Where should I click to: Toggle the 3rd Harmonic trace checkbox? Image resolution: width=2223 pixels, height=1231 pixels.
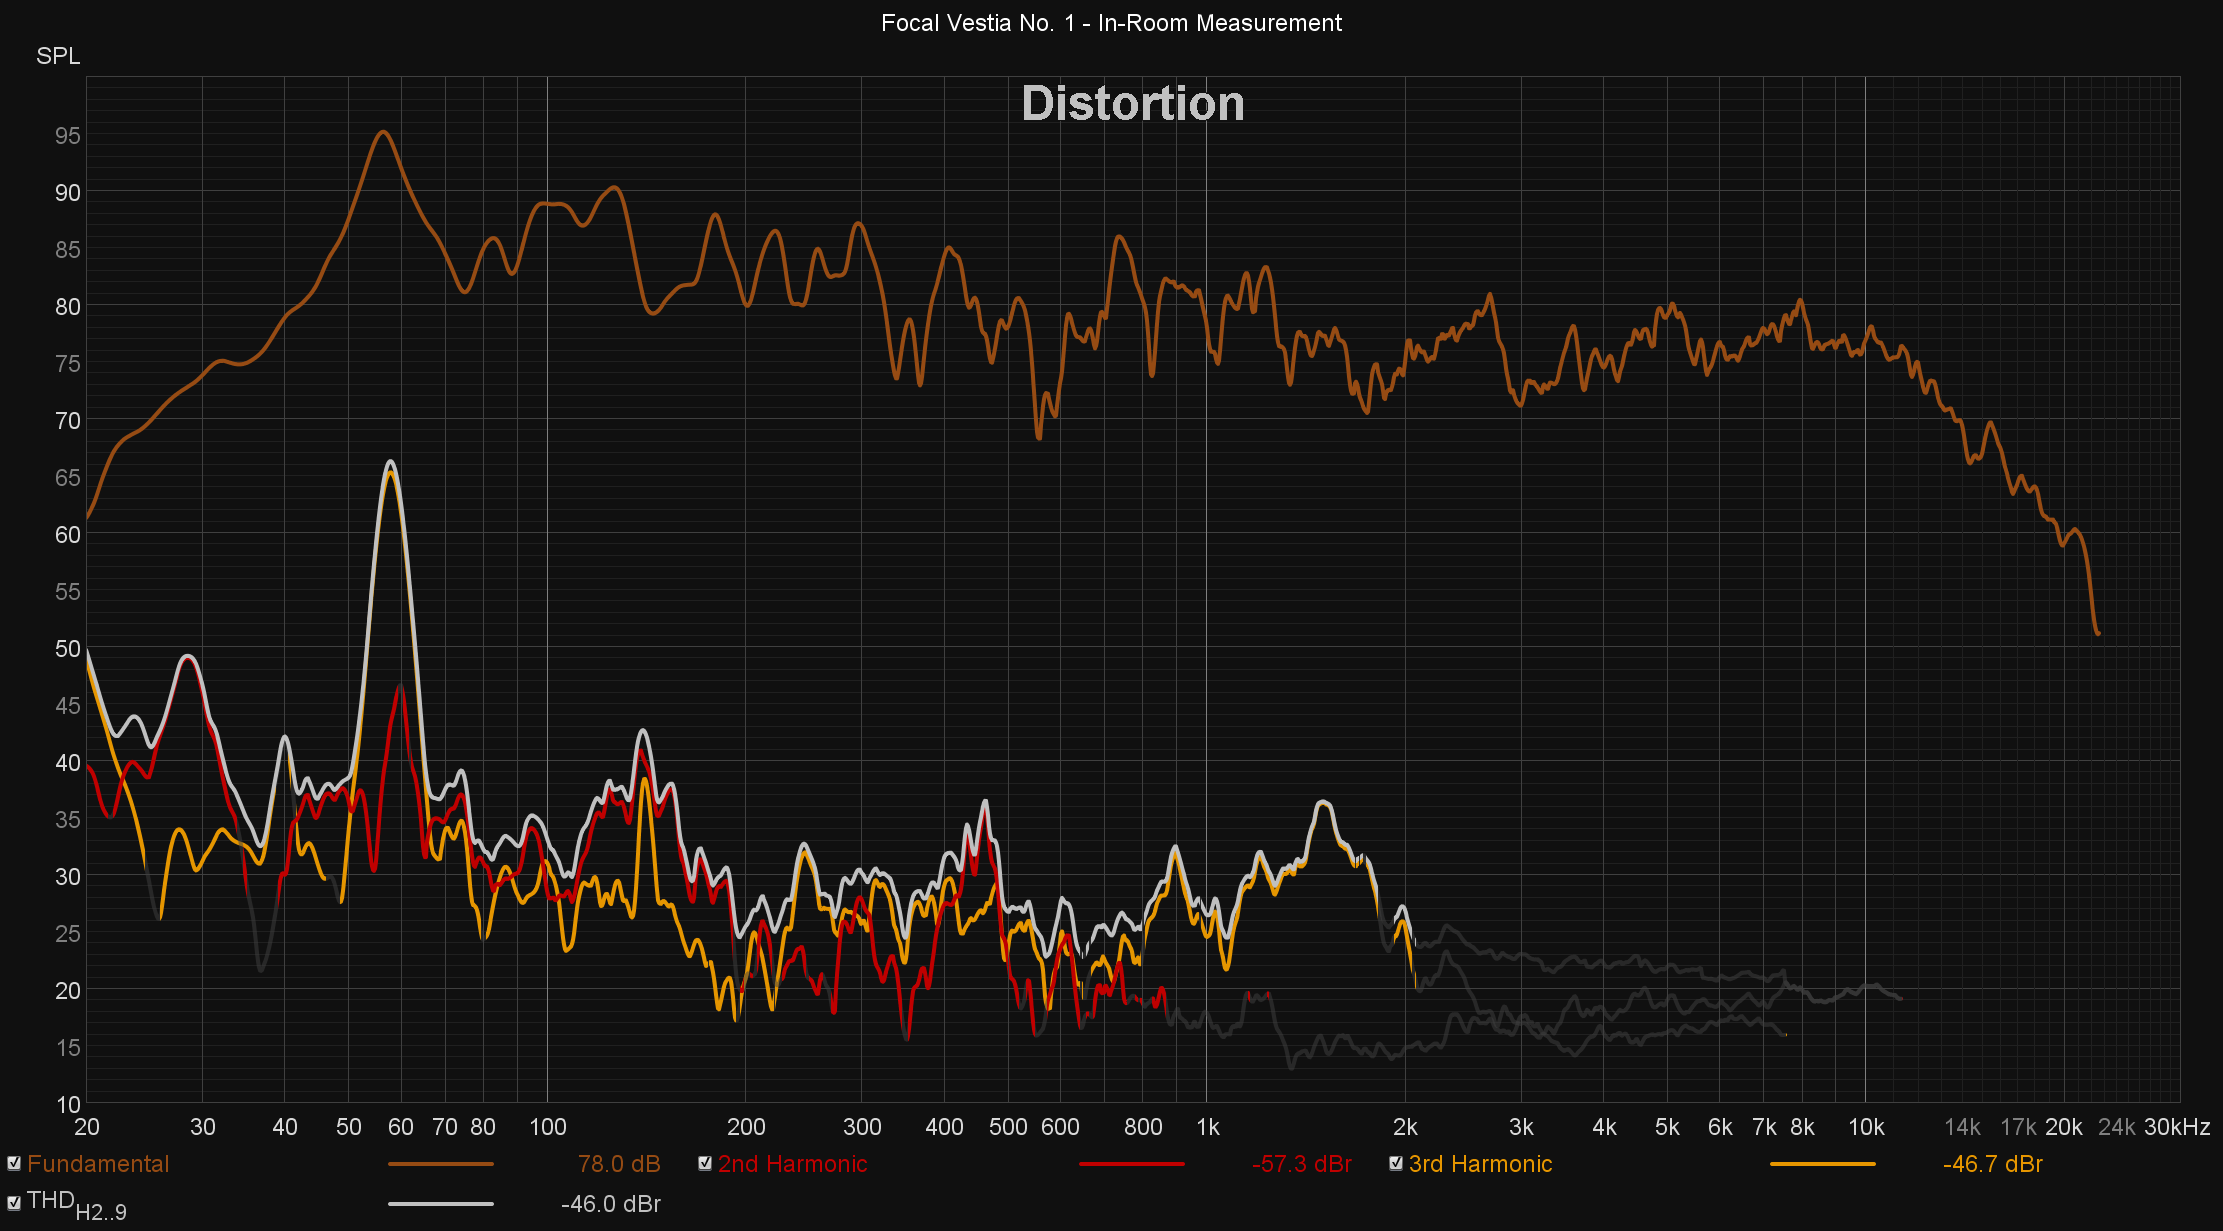1396,1163
